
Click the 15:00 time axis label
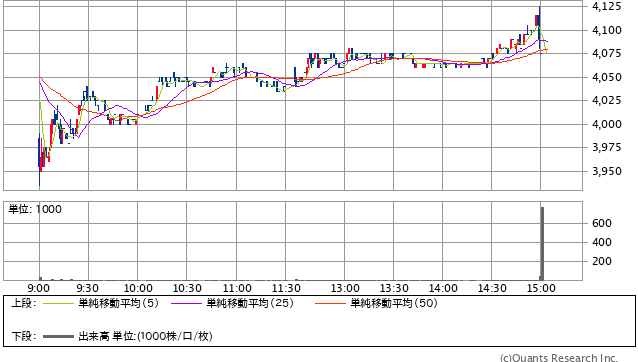tap(541, 288)
